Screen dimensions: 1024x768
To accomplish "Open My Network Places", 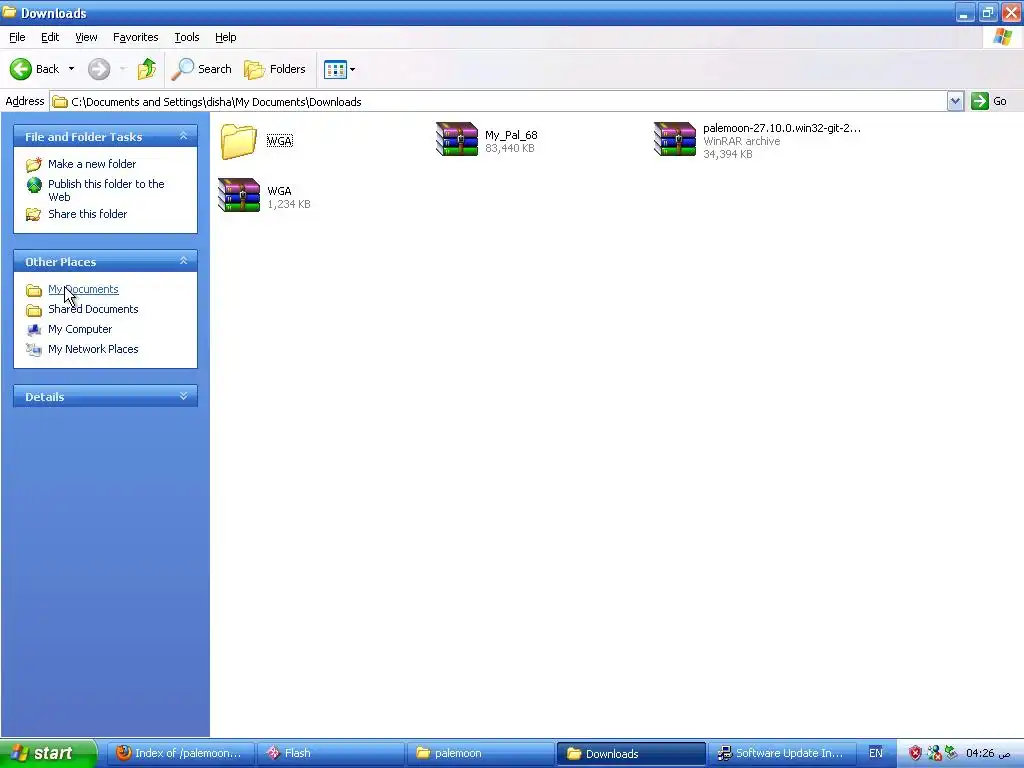I will click(x=93, y=349).
